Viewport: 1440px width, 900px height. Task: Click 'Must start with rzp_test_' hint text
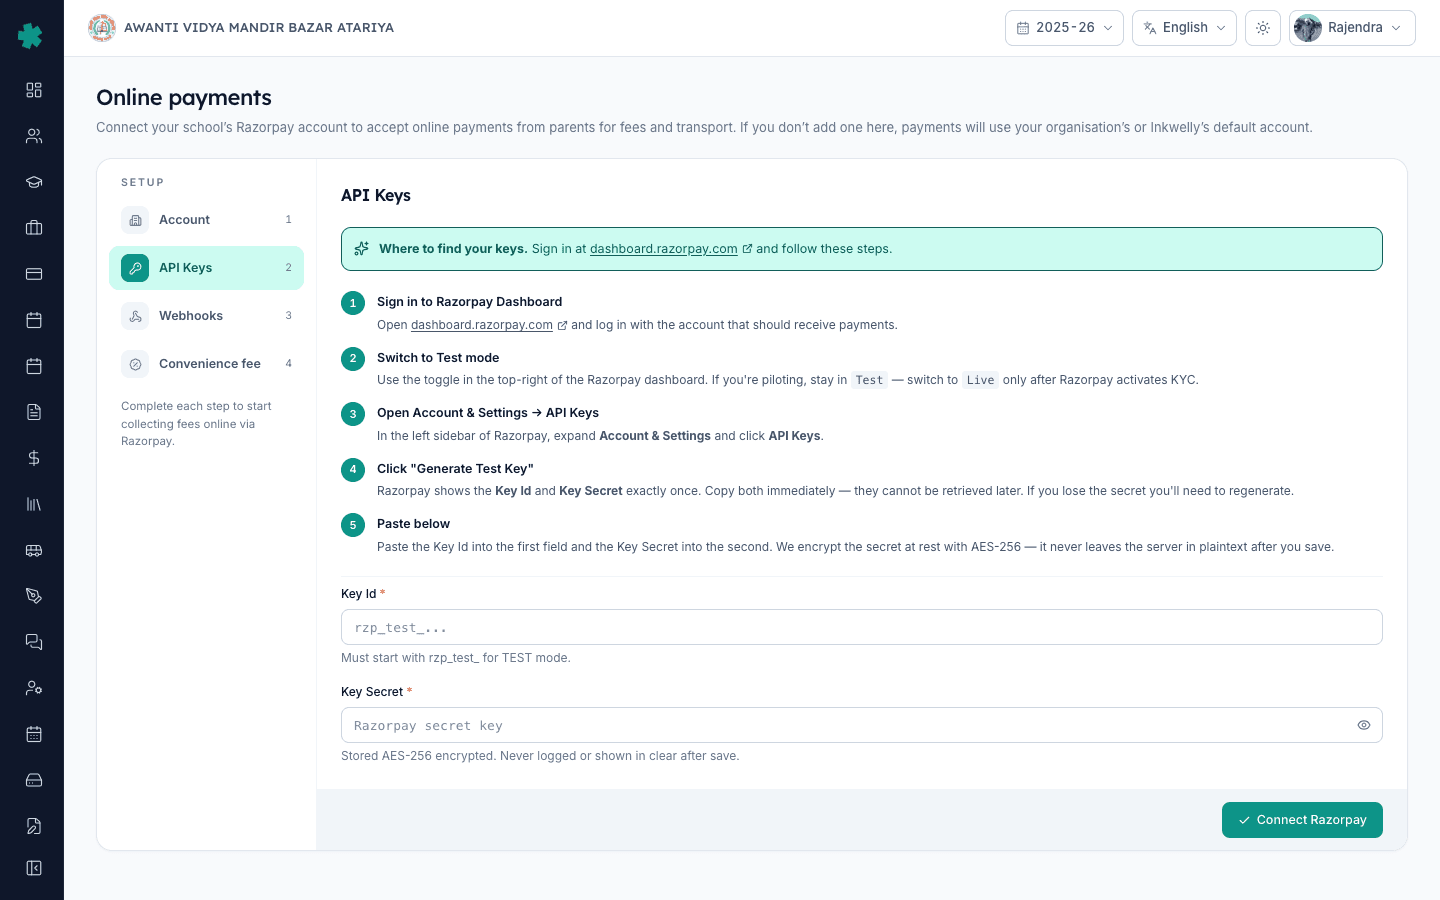[x=456, y=658]
